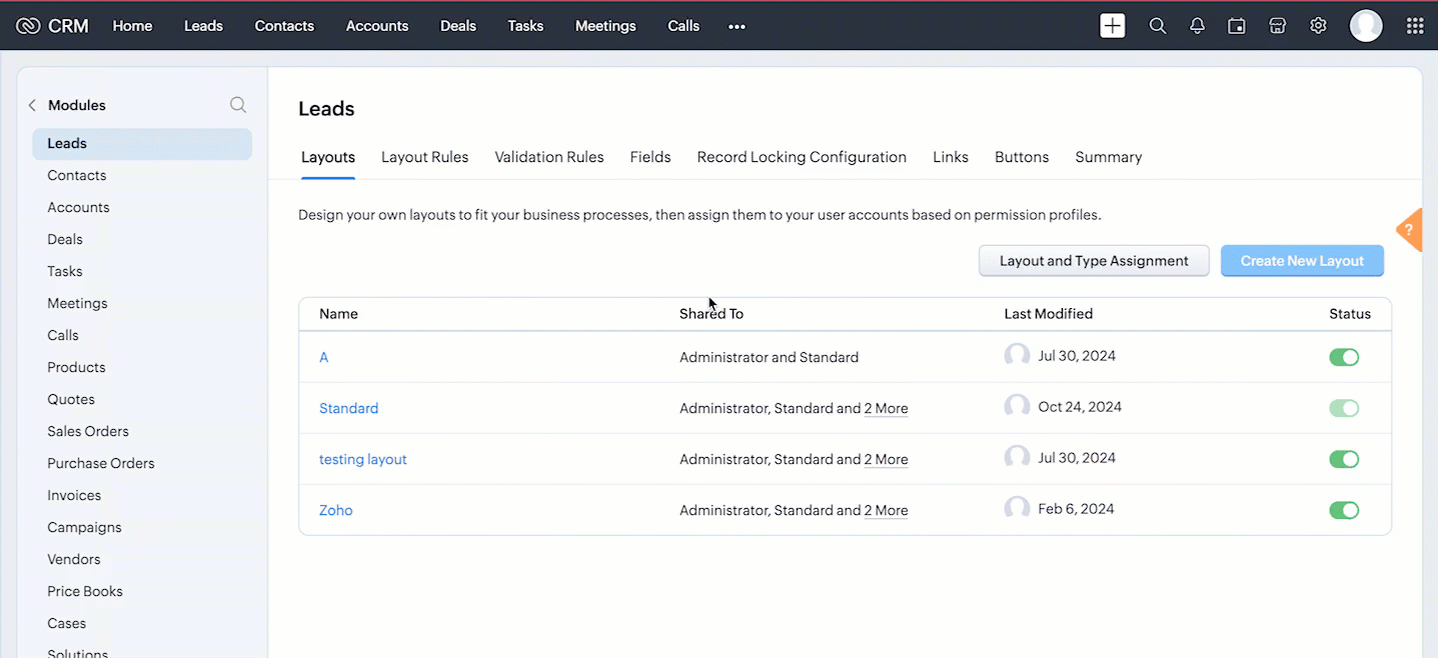Screen dimensions: 1438x658
Task: Search modules using the magnifier icon
Action: coord(238,105)
